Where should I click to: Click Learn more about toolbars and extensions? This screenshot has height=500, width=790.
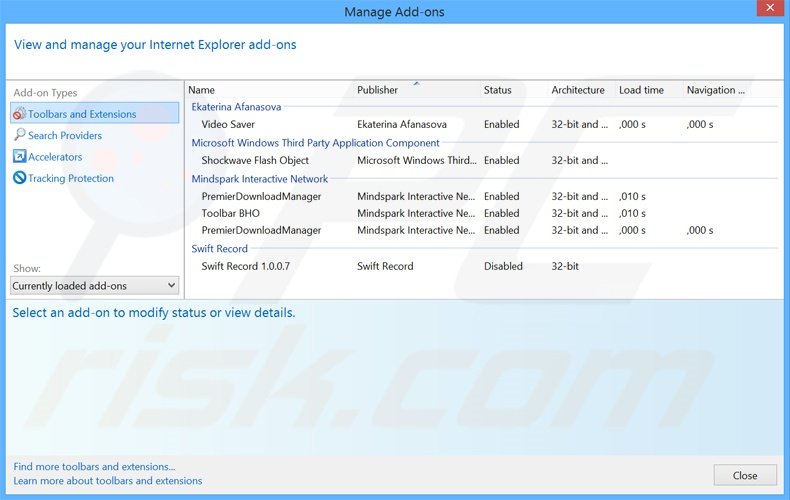108,481
